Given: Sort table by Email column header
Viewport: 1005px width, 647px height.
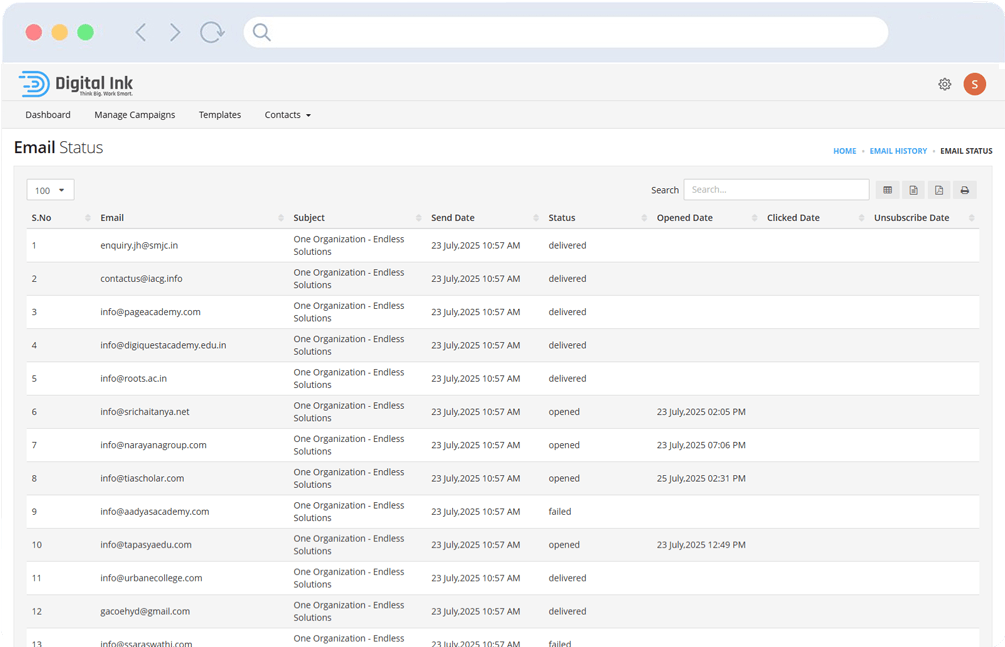Looking at the screenshot, I should [112, 218].
